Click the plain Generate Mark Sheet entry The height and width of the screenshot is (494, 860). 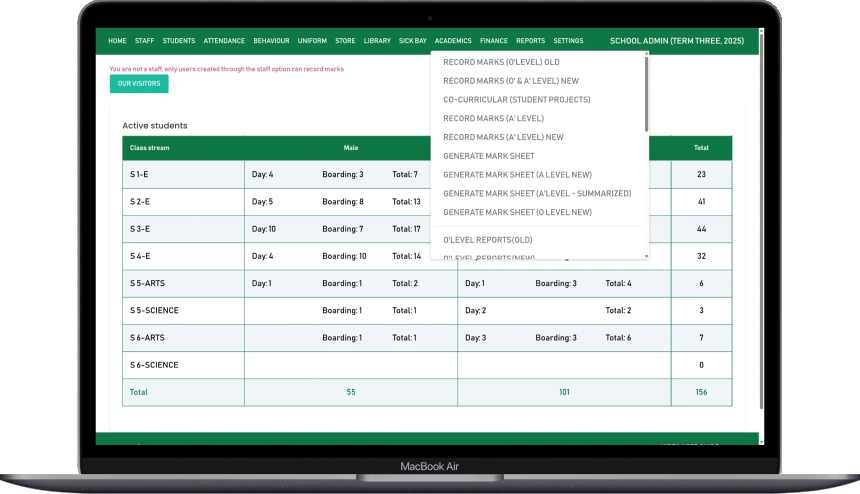tap(489, 156)
